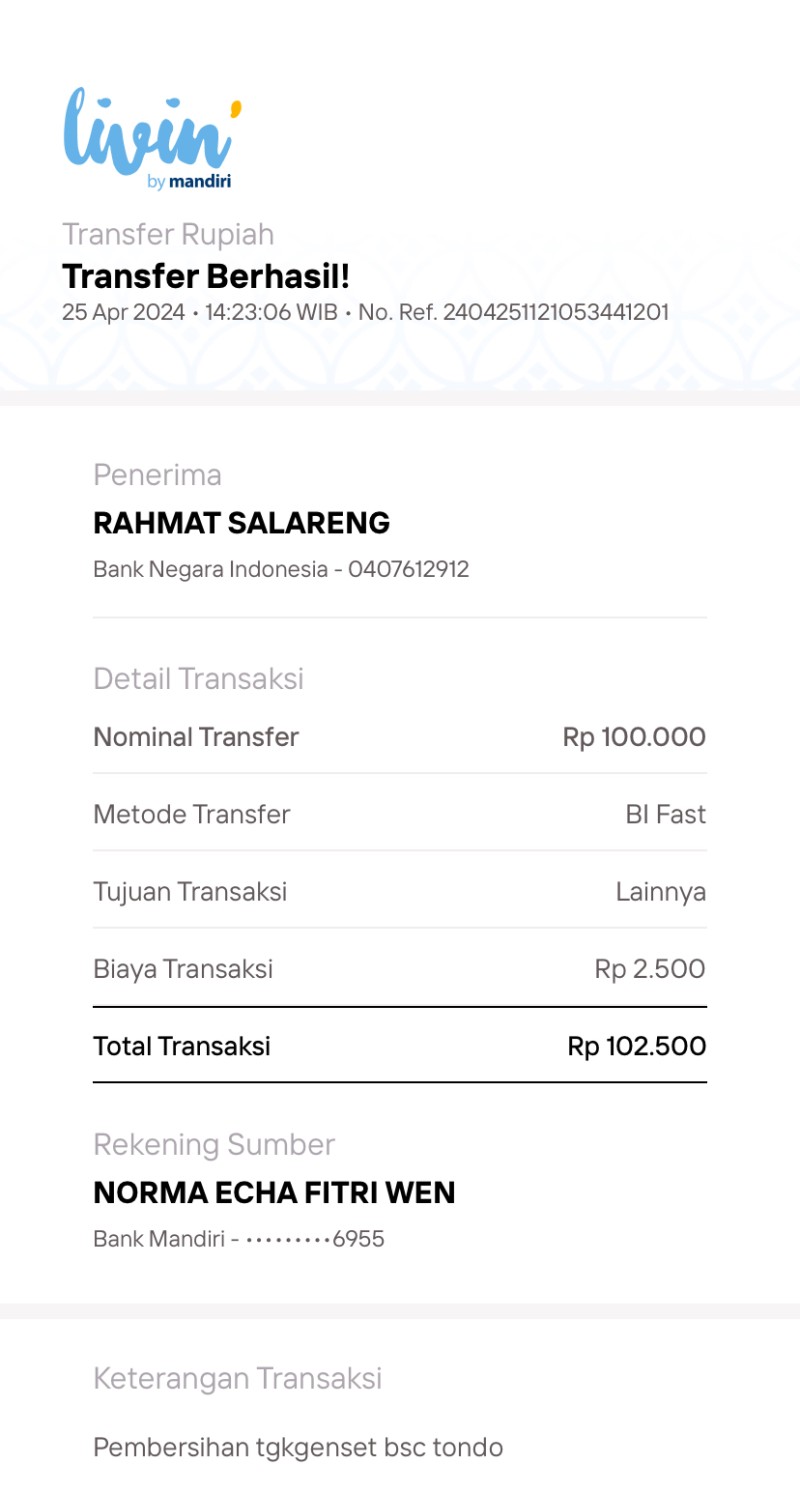
Task: Select the Transfer Berhasil! heading
Action: (x=206, y=276)
